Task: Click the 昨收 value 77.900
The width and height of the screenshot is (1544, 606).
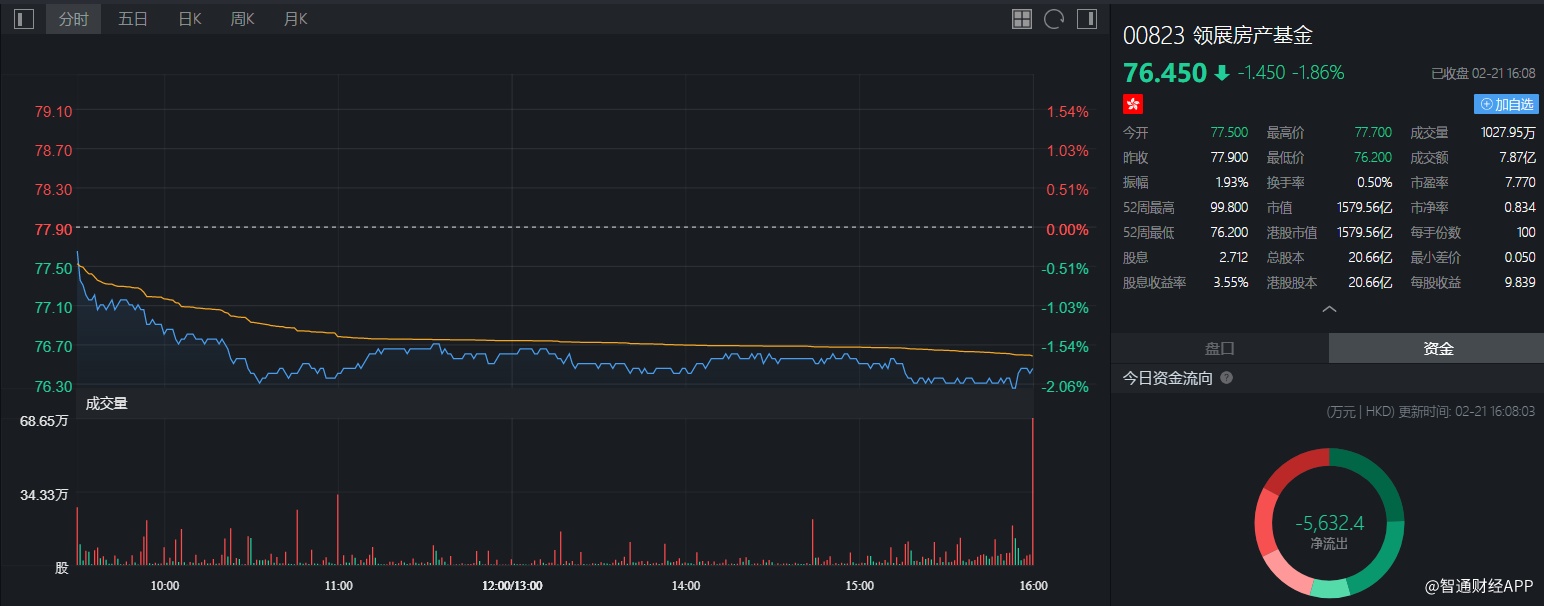Action: pos(1229,158)
